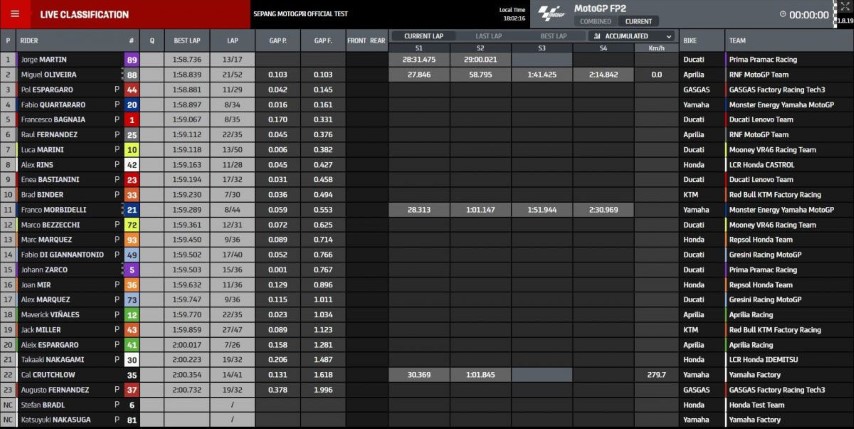Click the pit 'P' indicator for Brad Binder

coord(117,194)
